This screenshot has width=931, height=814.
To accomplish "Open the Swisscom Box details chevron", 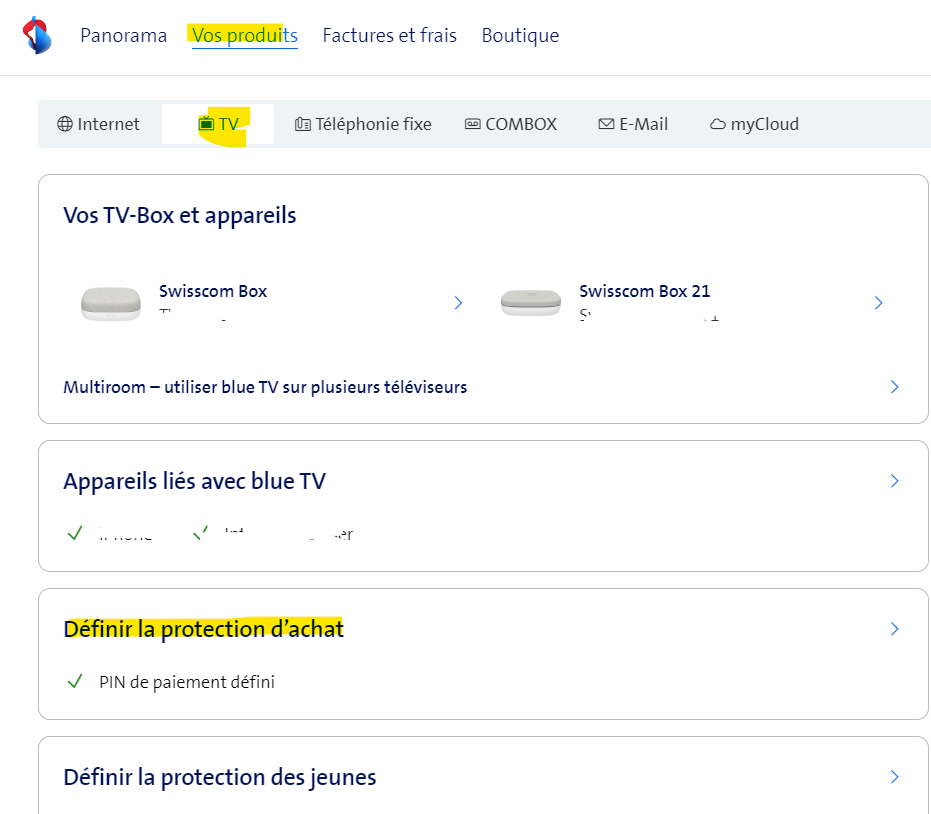I will (x=458, y=303).
